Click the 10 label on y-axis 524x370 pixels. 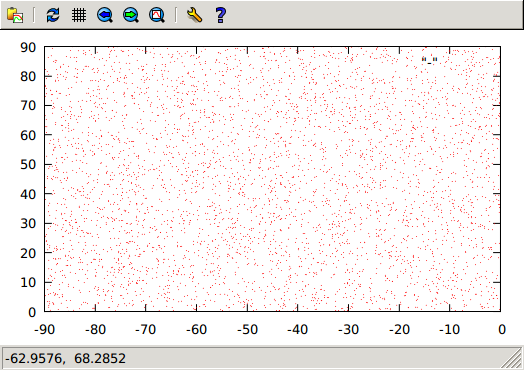[x=28, y=282]
